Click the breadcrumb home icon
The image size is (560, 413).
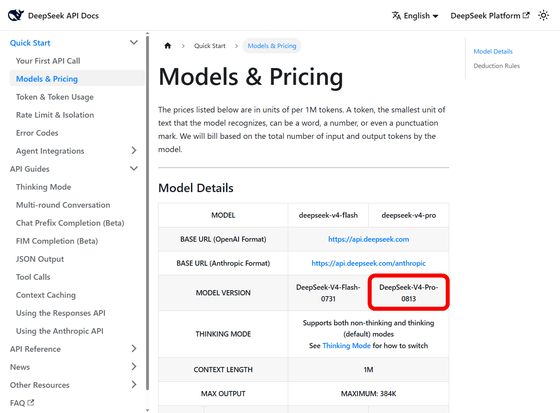pos(168,46)
